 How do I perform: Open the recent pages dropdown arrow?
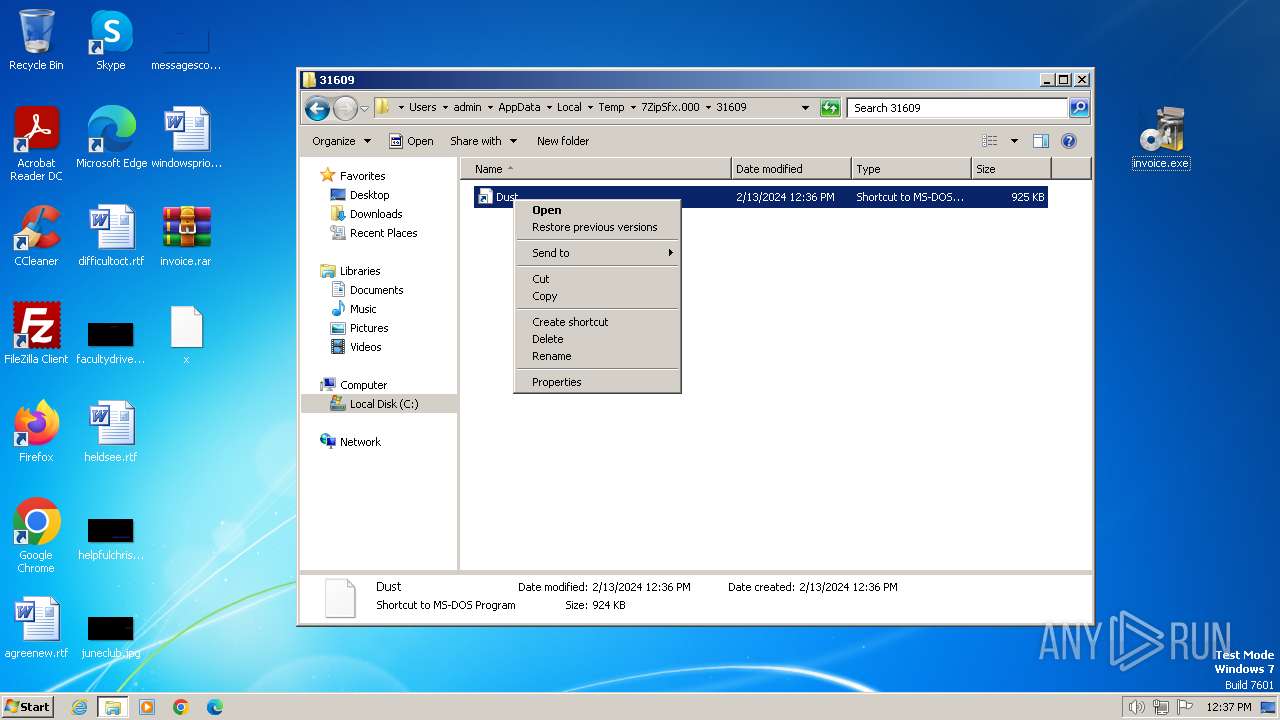[365, 108]
